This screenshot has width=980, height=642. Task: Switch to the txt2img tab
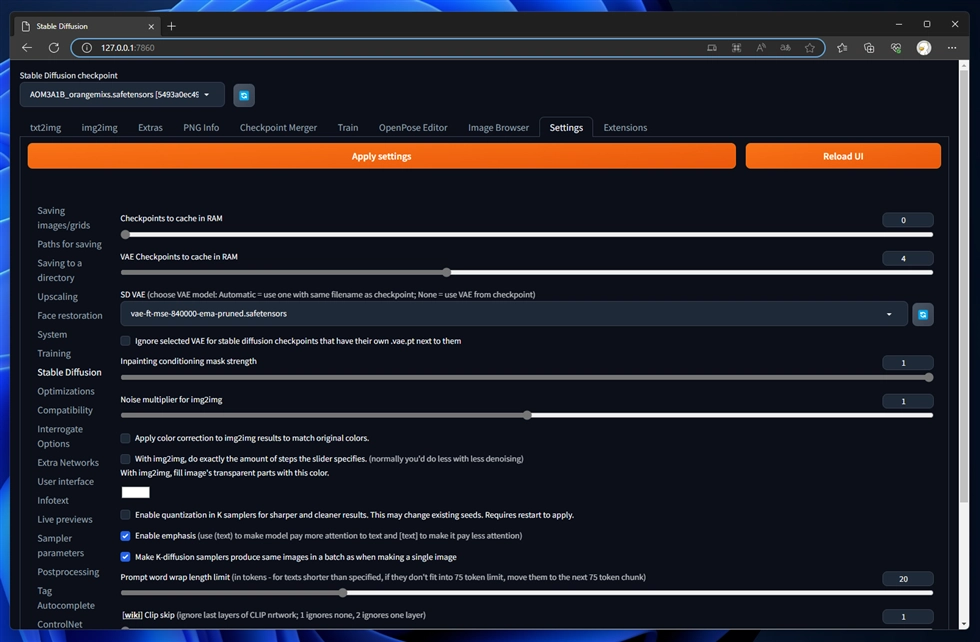[x=46, y=128]
